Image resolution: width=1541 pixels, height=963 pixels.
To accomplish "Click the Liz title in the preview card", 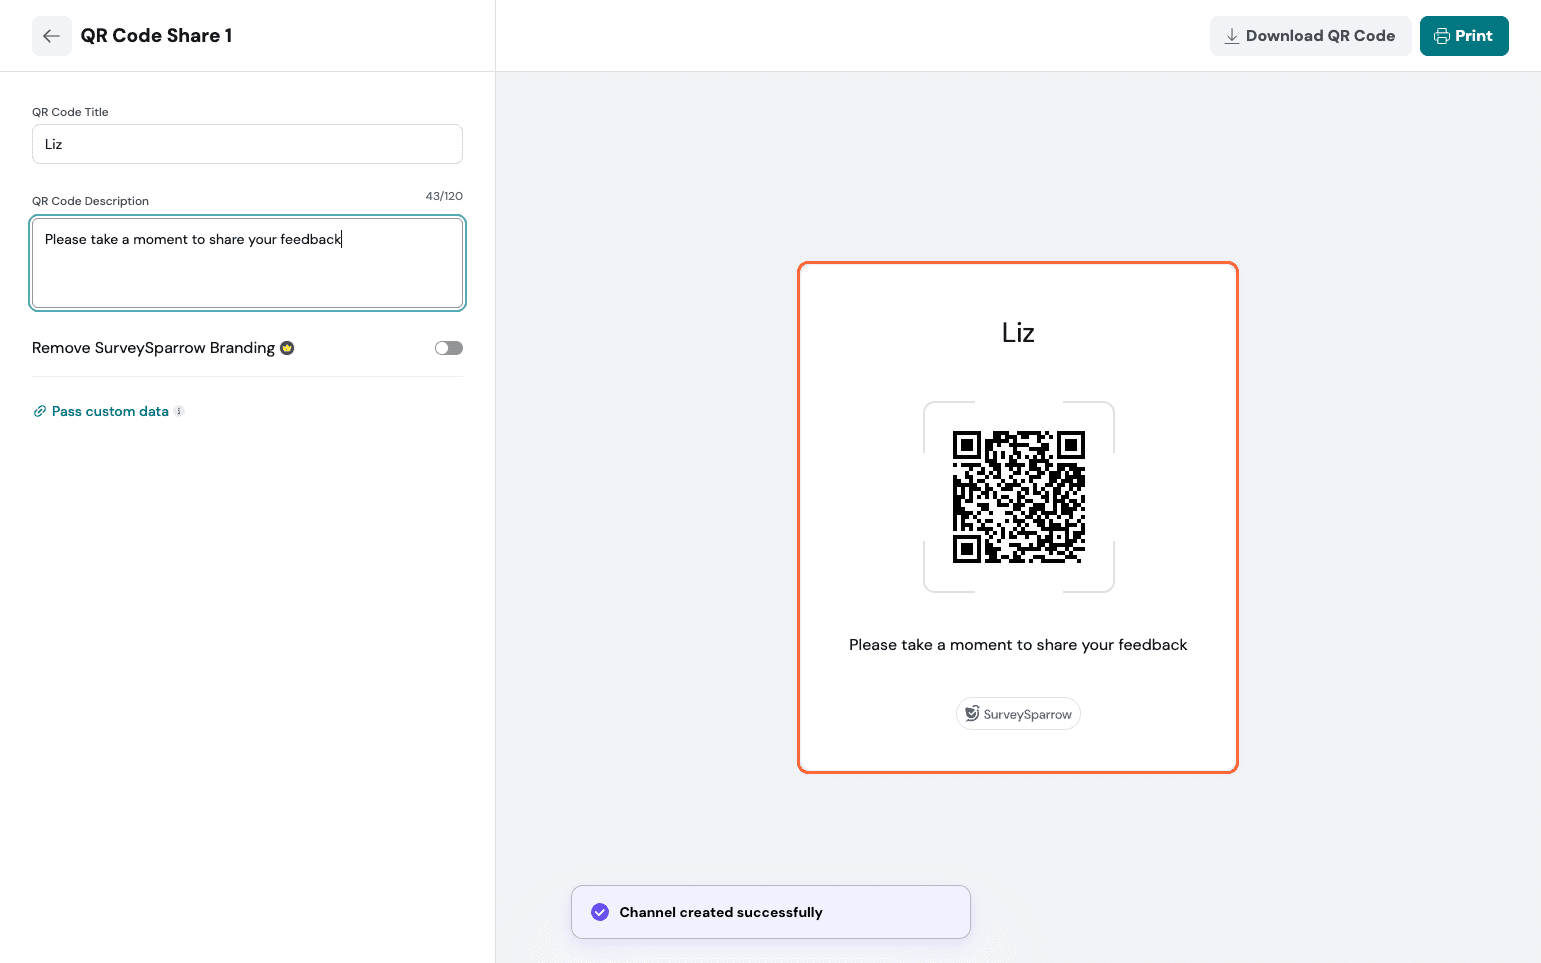I will coord(1018,332).
